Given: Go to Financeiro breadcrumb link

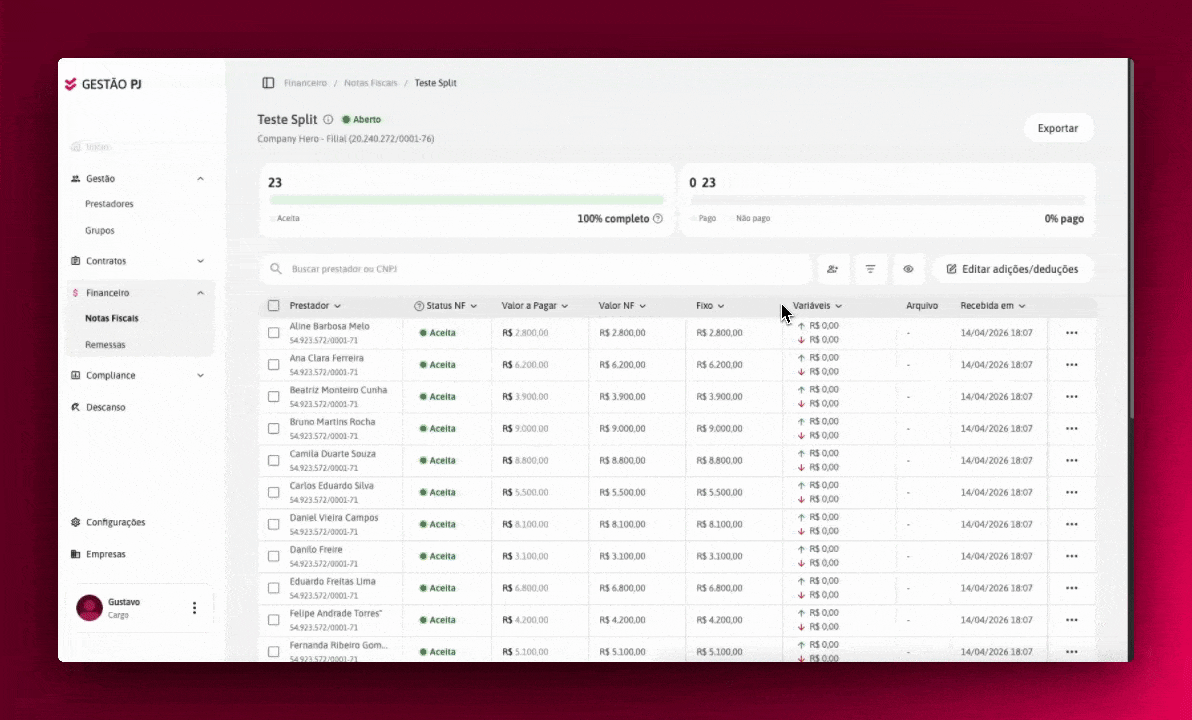Looking at the screenshot, I should click(x=306, y=83).
